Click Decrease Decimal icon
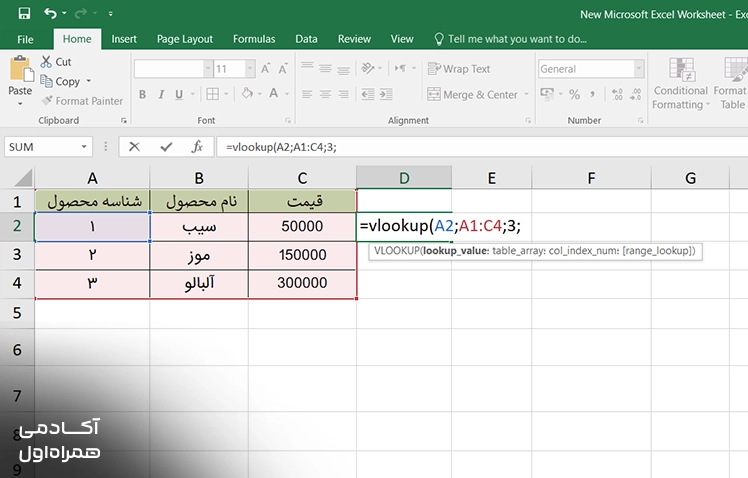The width and height of the screenshot is (748, 478). click(635, 94)
